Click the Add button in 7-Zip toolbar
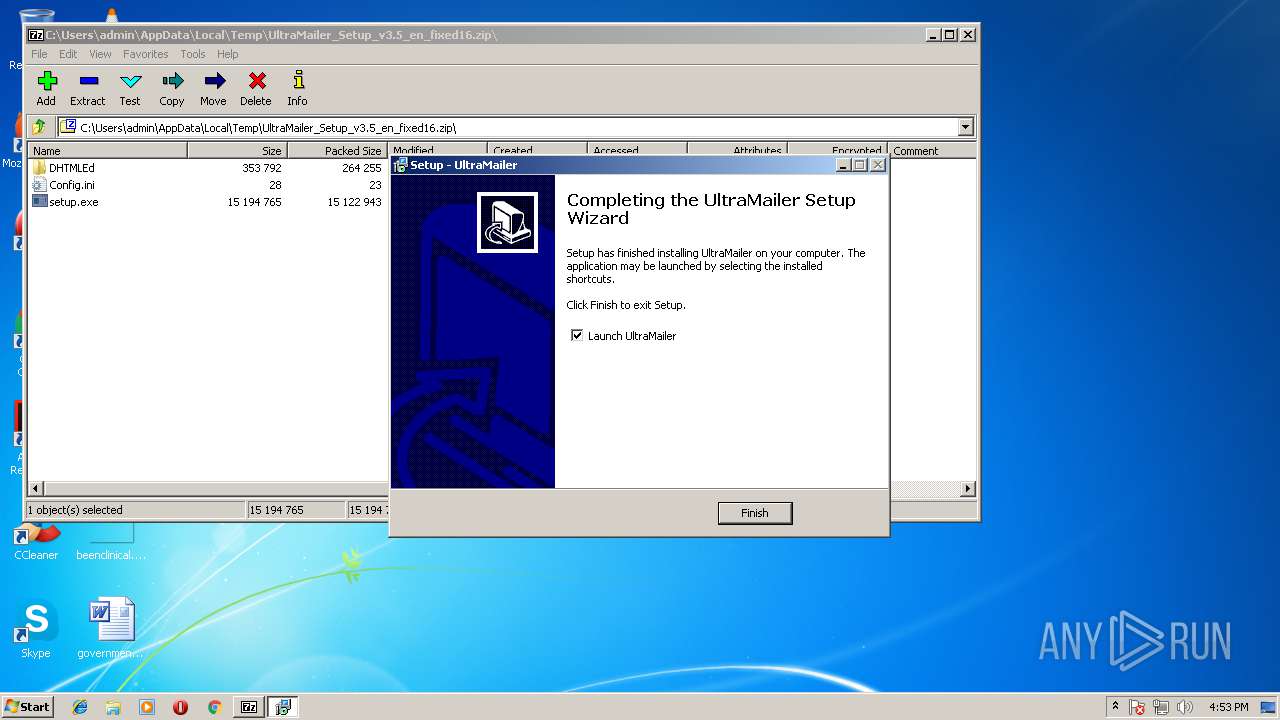1280x720 pixels. pos(46,89)
